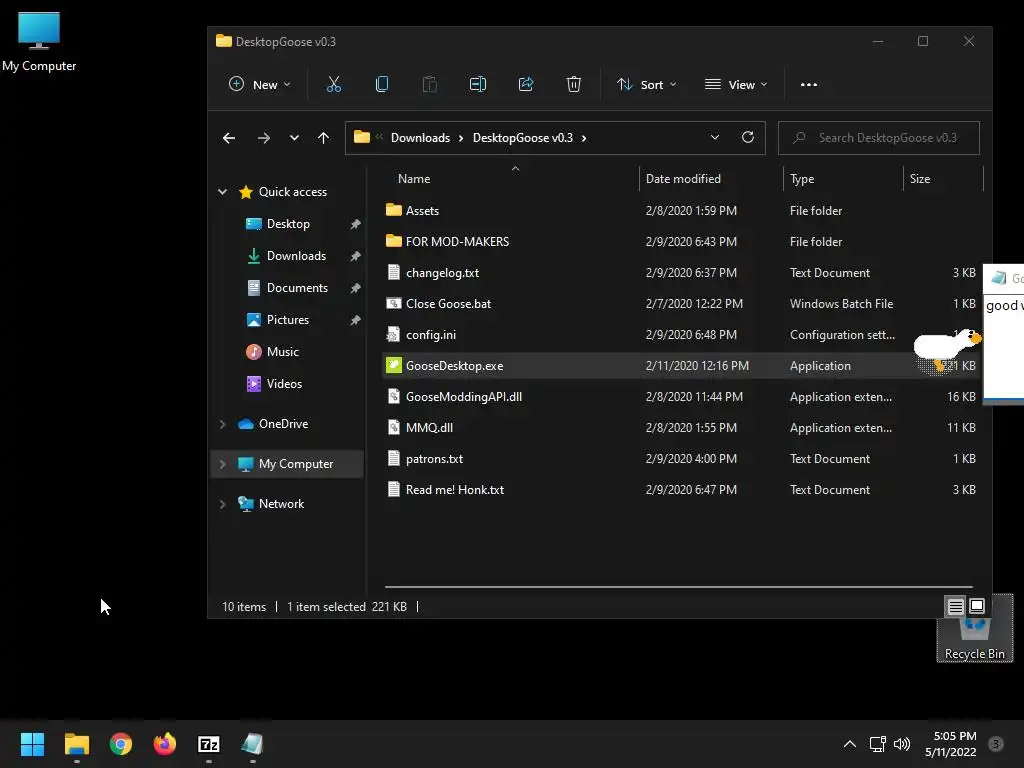Select My Computer desktop icon

(x=39, y=42)
